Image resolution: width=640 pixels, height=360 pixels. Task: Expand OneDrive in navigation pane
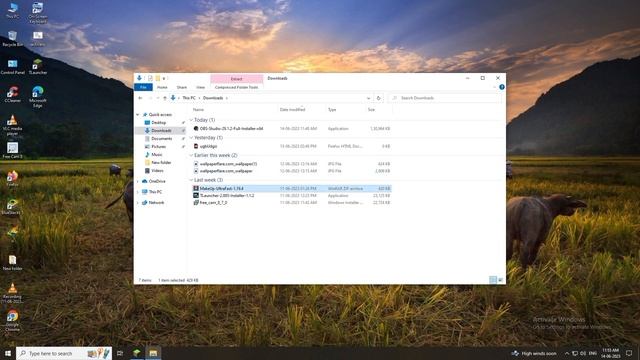pyautogui.click(x=138, y=181)
